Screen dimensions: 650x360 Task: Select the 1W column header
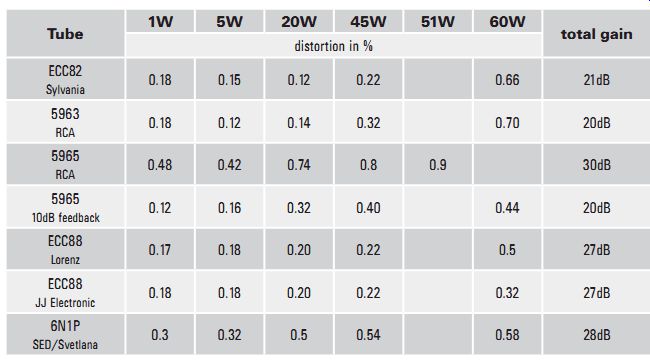coord(160,21)
